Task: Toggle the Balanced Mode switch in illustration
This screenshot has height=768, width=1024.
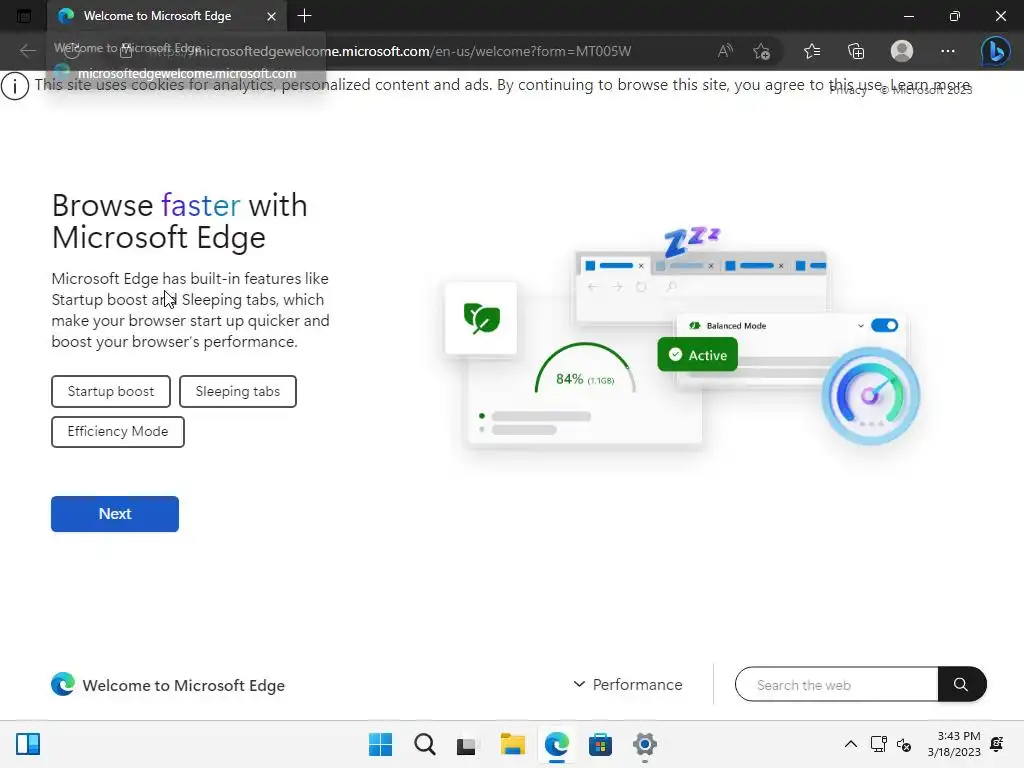Action: coord(884,325)
